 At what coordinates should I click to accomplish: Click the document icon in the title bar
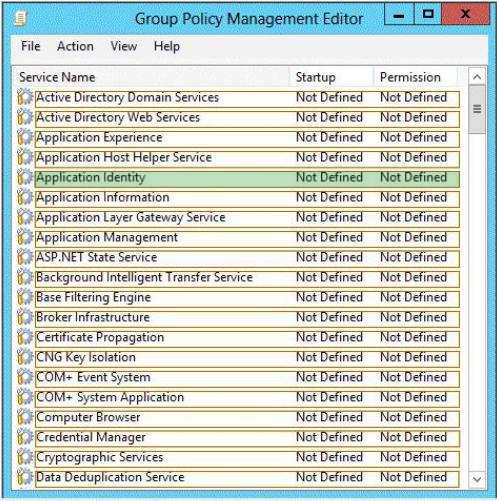(21, 18)
